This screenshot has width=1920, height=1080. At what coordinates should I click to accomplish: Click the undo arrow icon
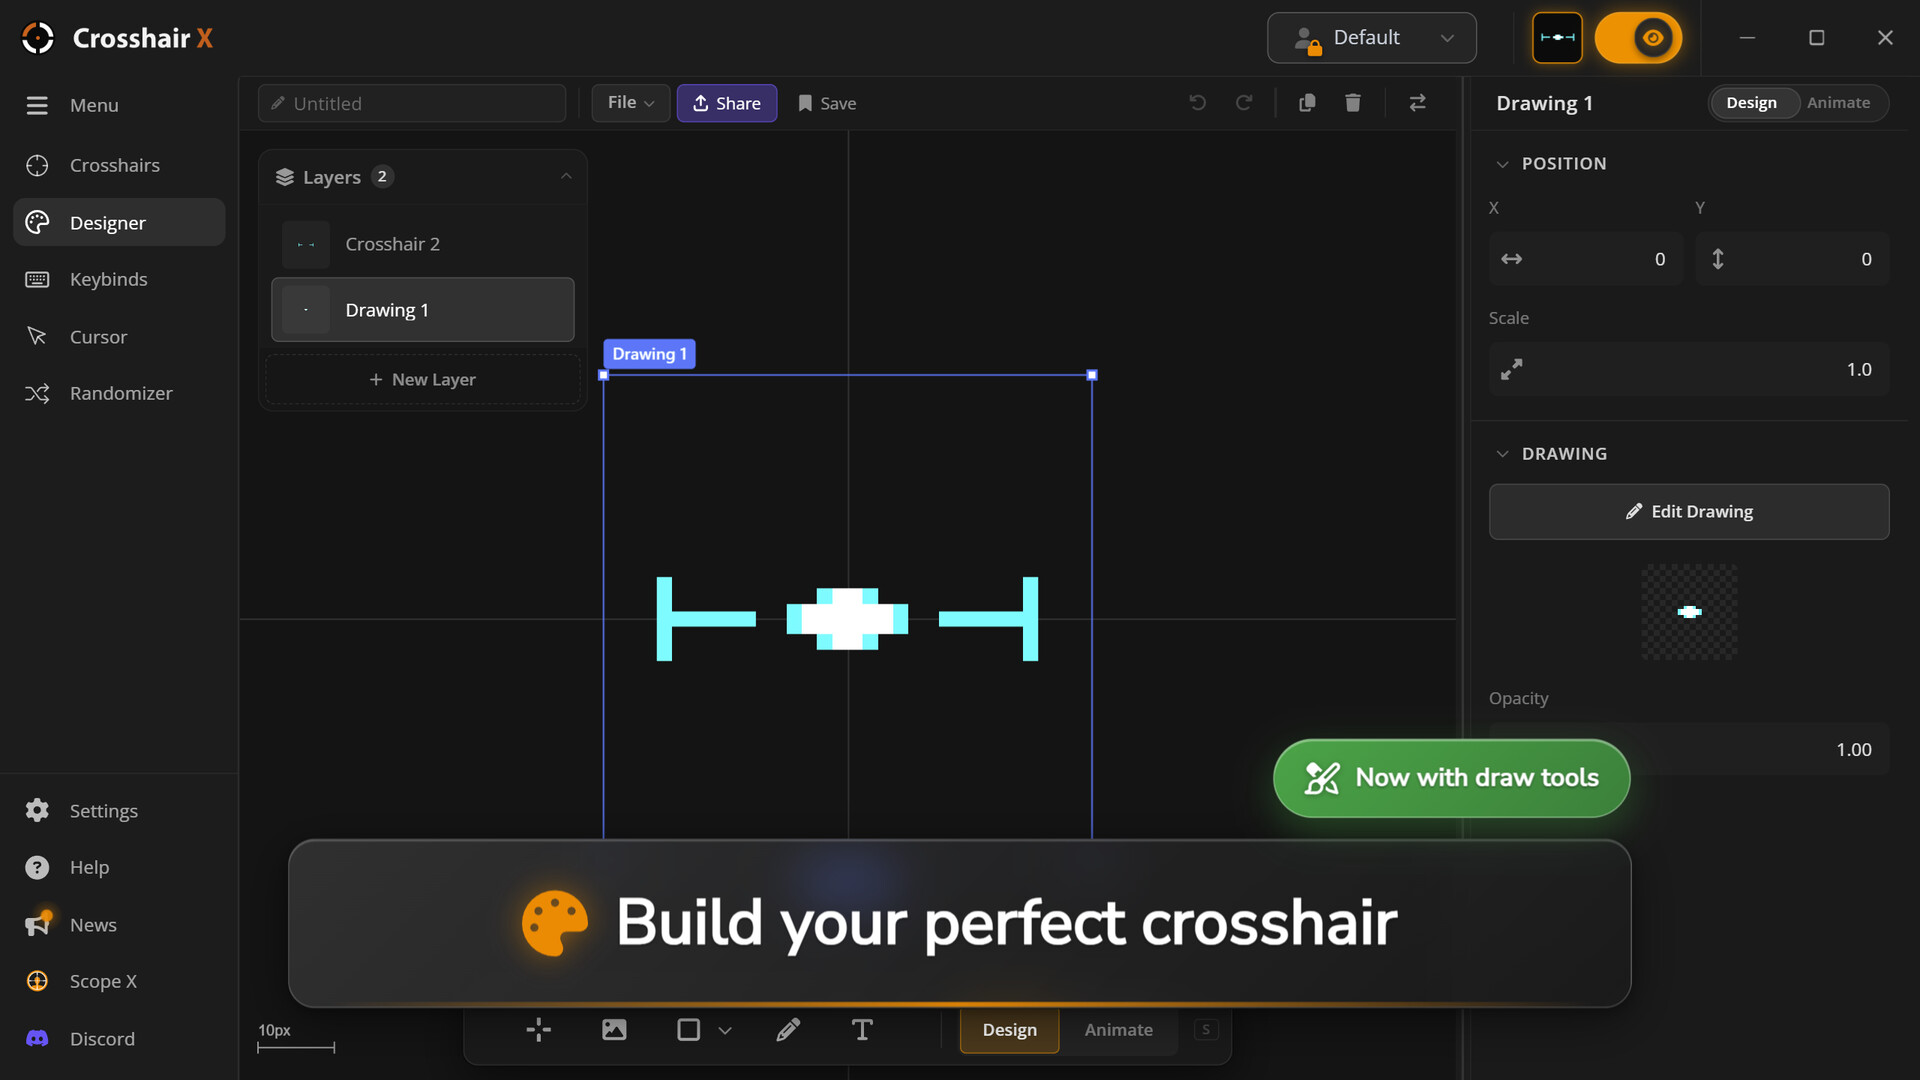(x=1197, y=103)
